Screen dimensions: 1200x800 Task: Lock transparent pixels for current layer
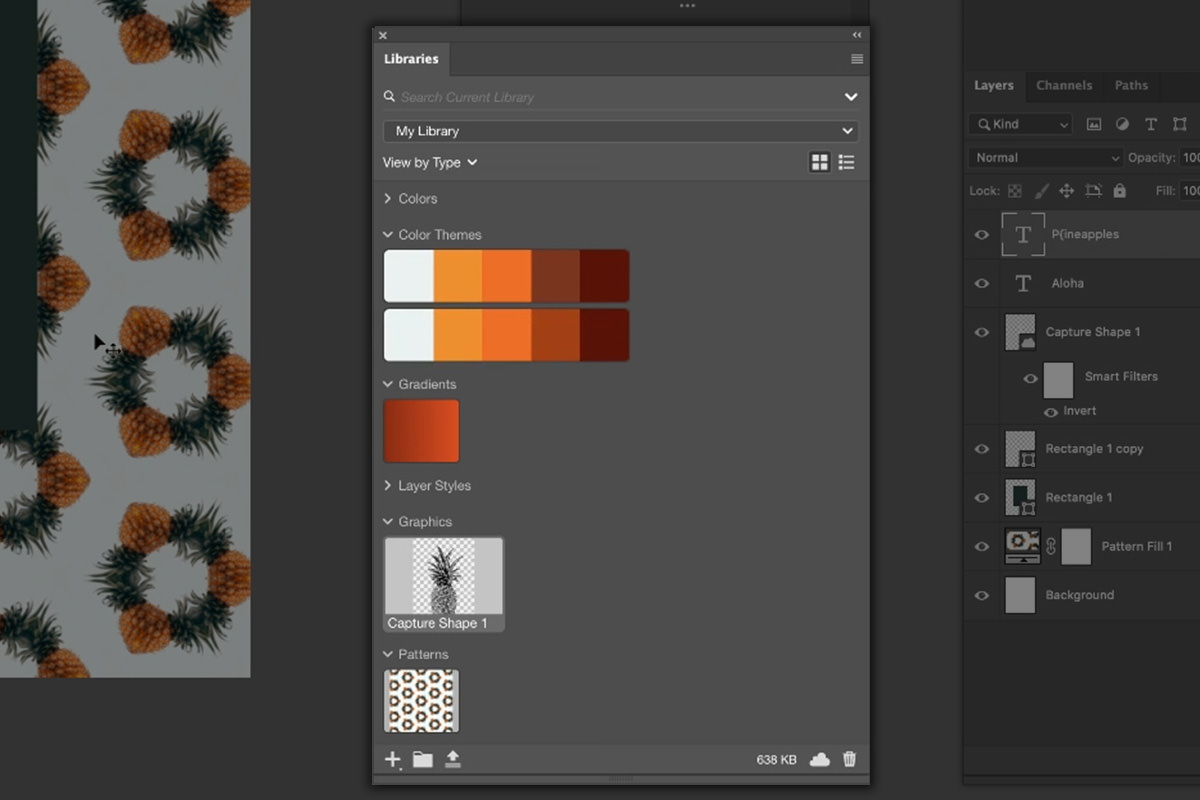[x=1014, y=190]
